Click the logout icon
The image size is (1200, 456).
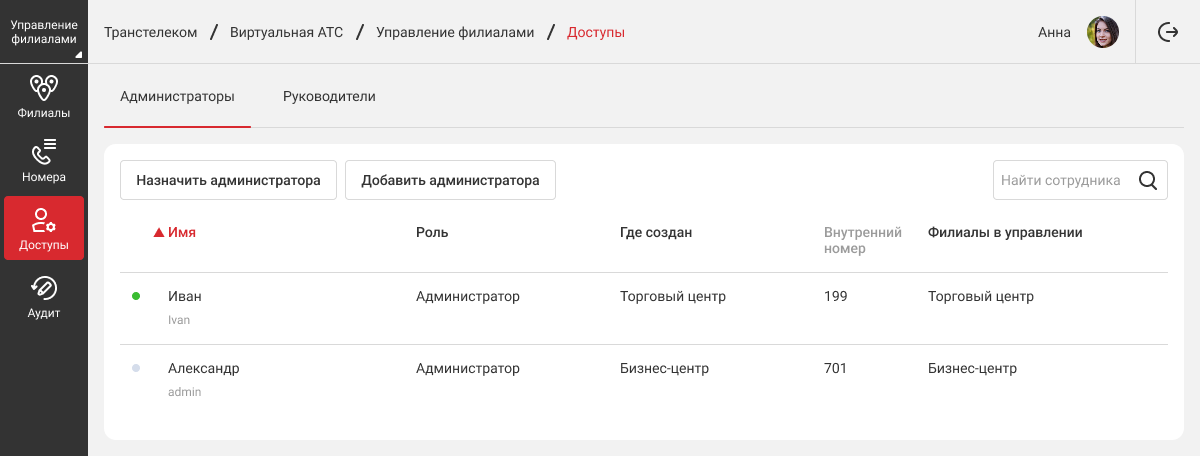pos(1167,32)
